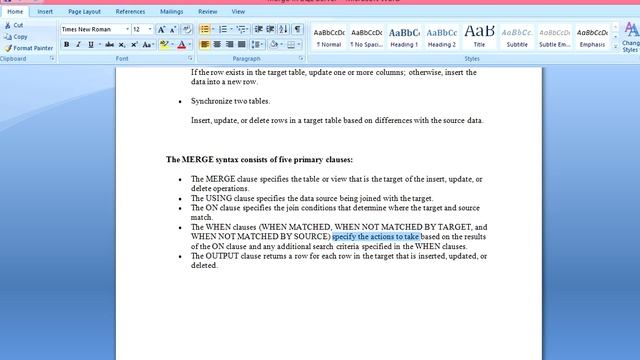Open the font size 12 dropdown
This screenshot has width=640, height=360.
(150, 29)
